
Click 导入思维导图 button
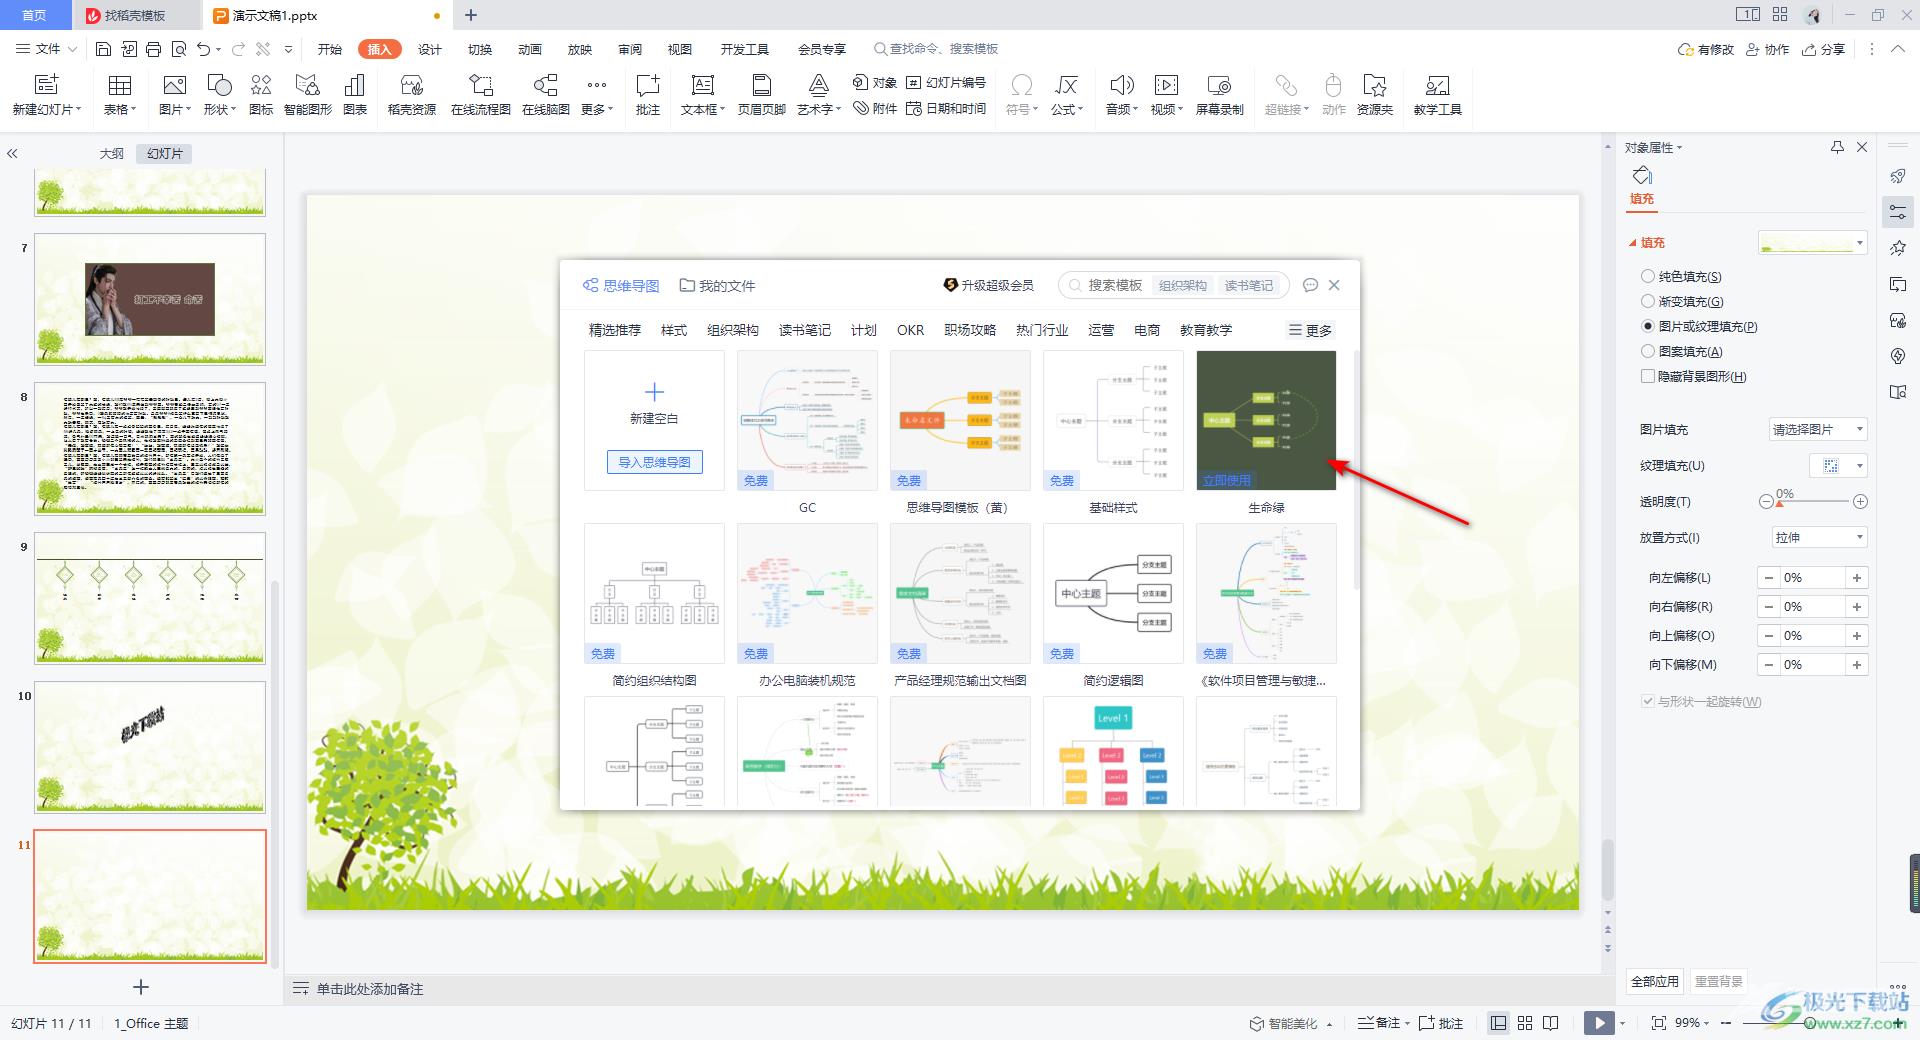(x=654, y=462)
